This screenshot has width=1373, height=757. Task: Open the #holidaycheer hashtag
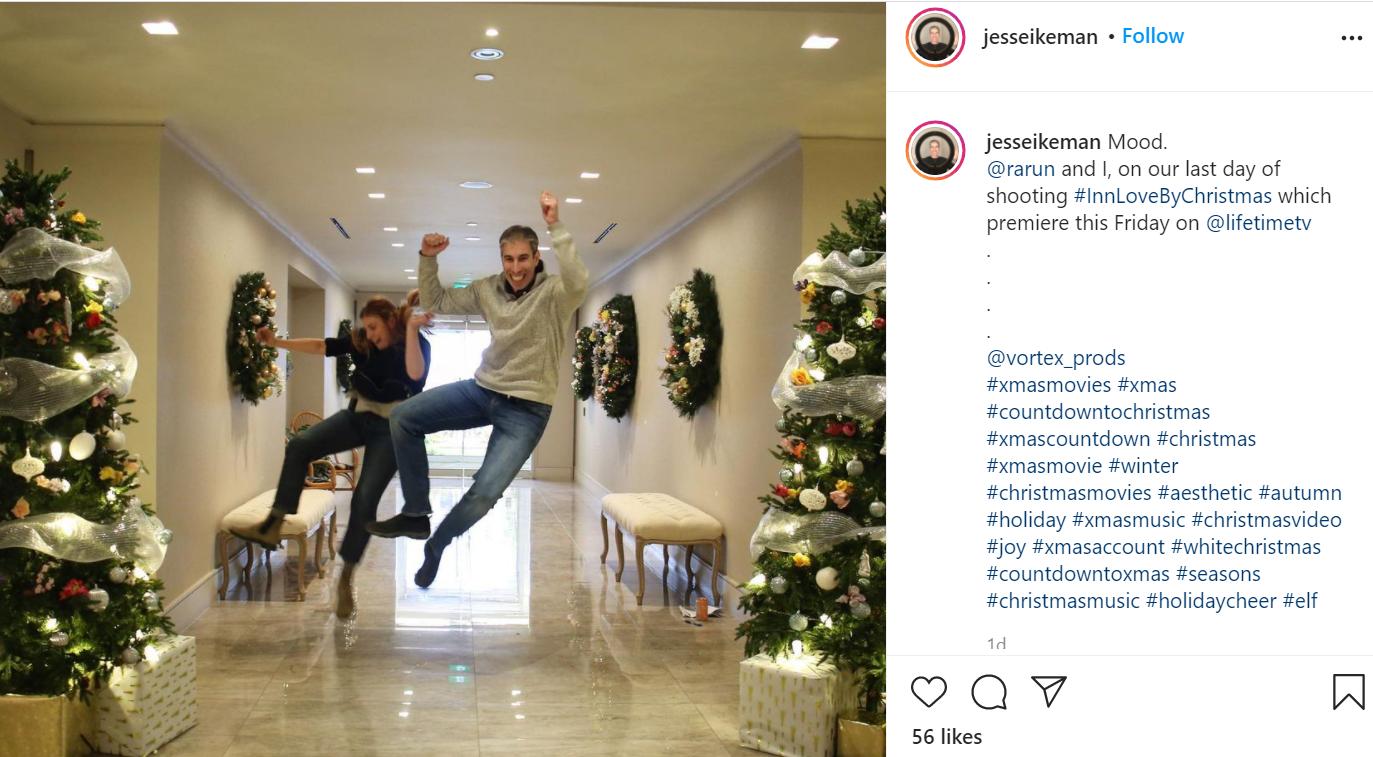point(1211,601)
